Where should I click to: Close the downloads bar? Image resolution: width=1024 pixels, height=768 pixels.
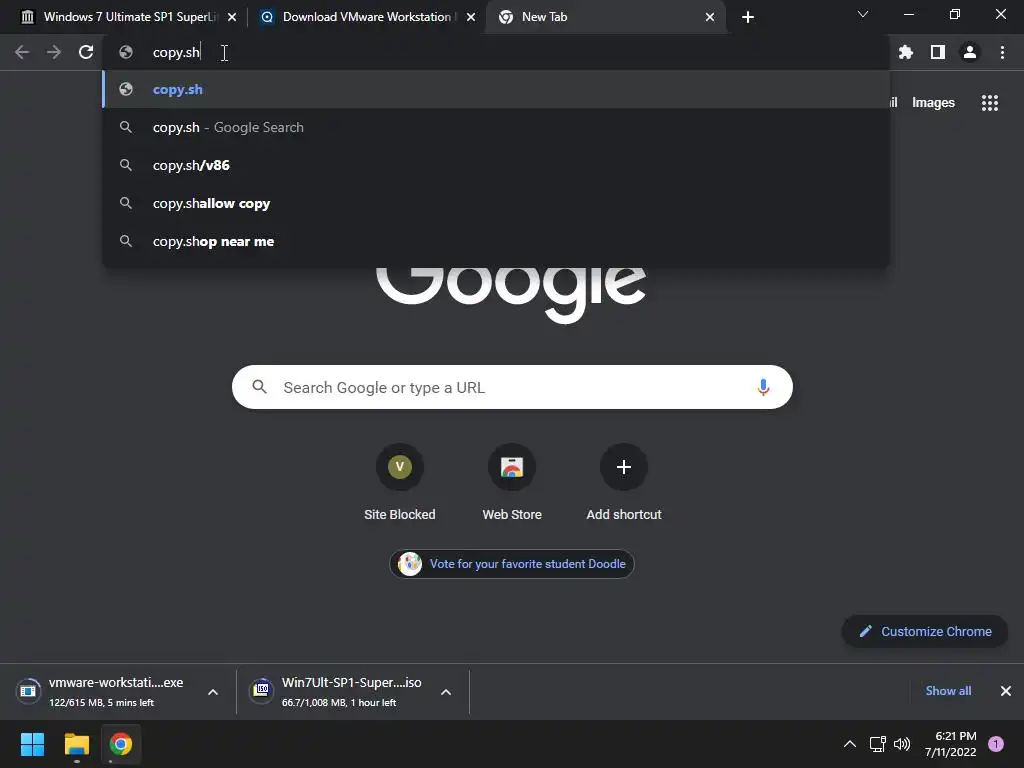(x=1006, y=691)
